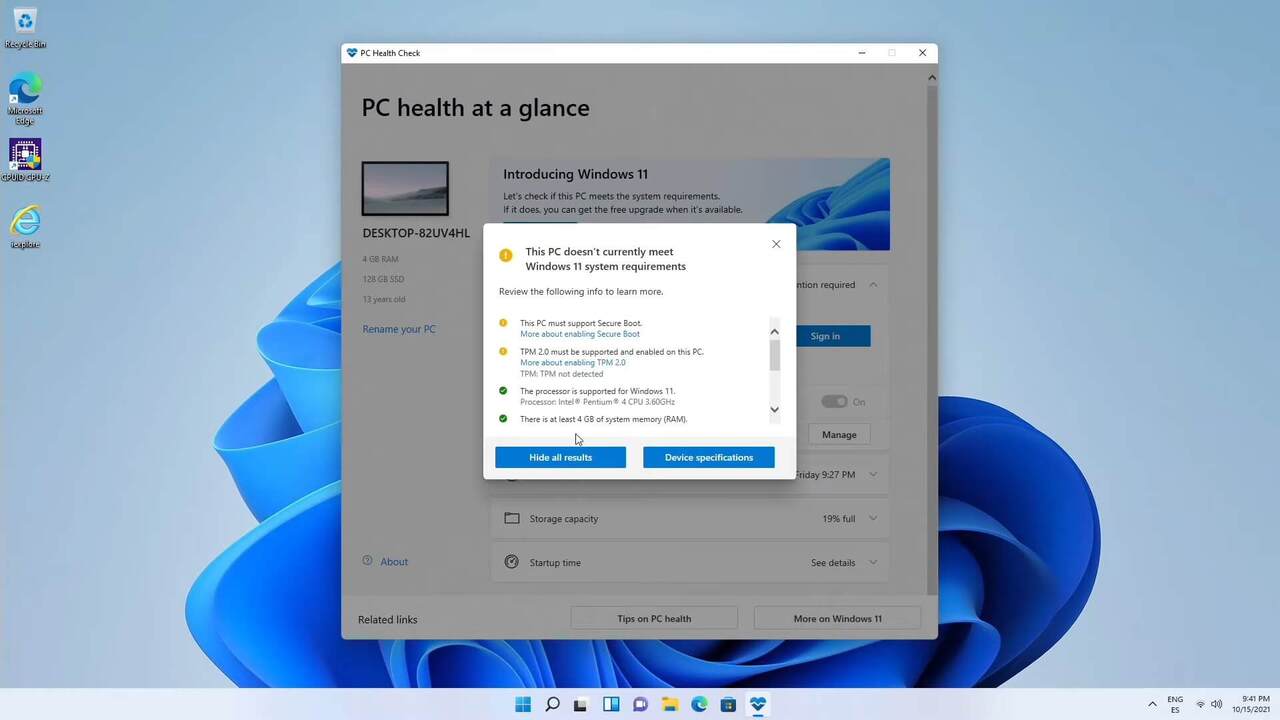Click Hide all results button
The width and height of the screenshot is (1280, 720).
coord(561,457)
